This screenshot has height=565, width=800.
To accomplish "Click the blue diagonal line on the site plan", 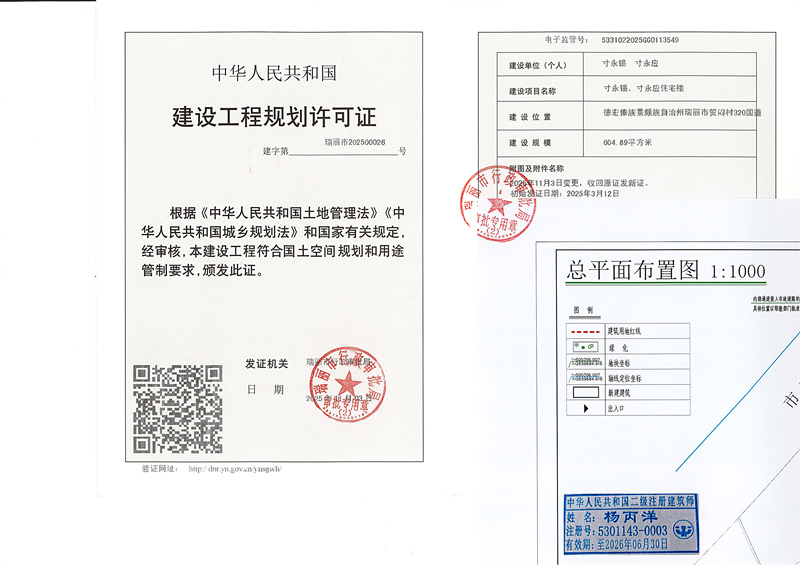I will (x=738, y=401).
